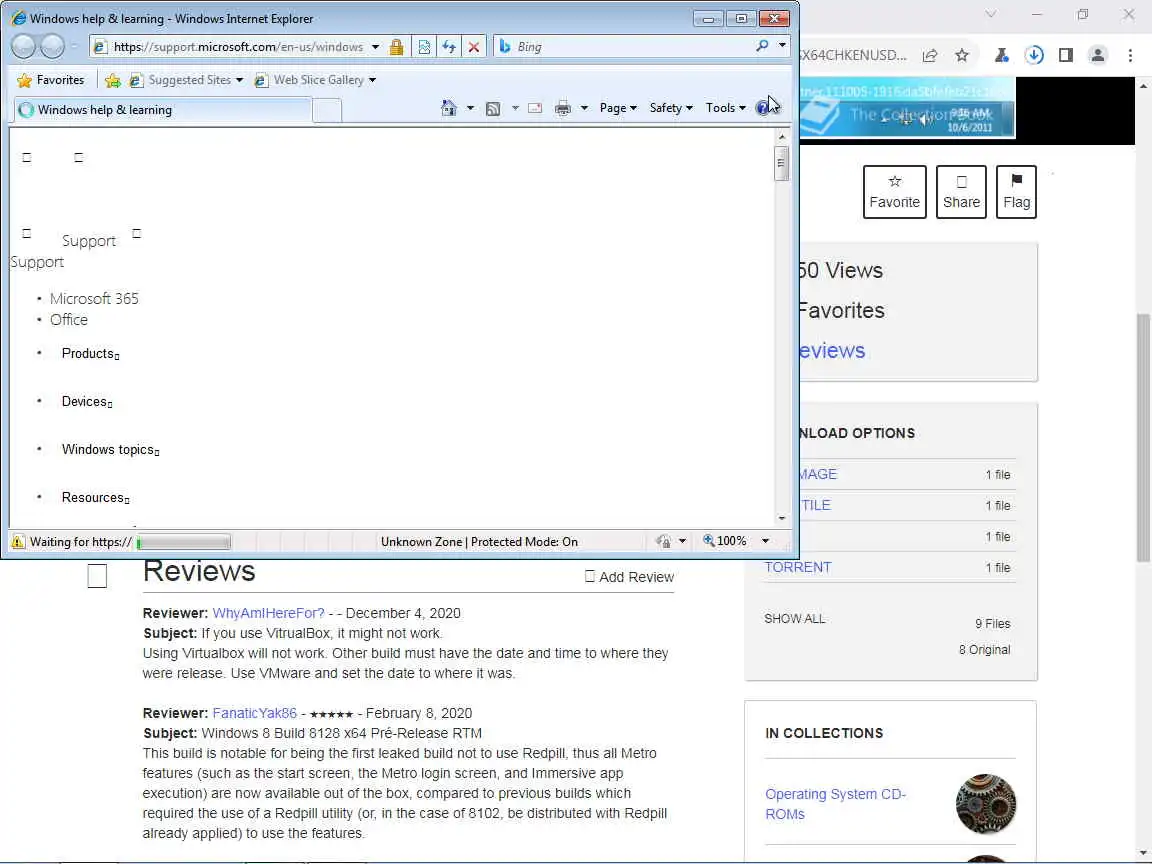
Task: Click the Chrome Labs flask icon
Action: click(x=1001, y=55)
